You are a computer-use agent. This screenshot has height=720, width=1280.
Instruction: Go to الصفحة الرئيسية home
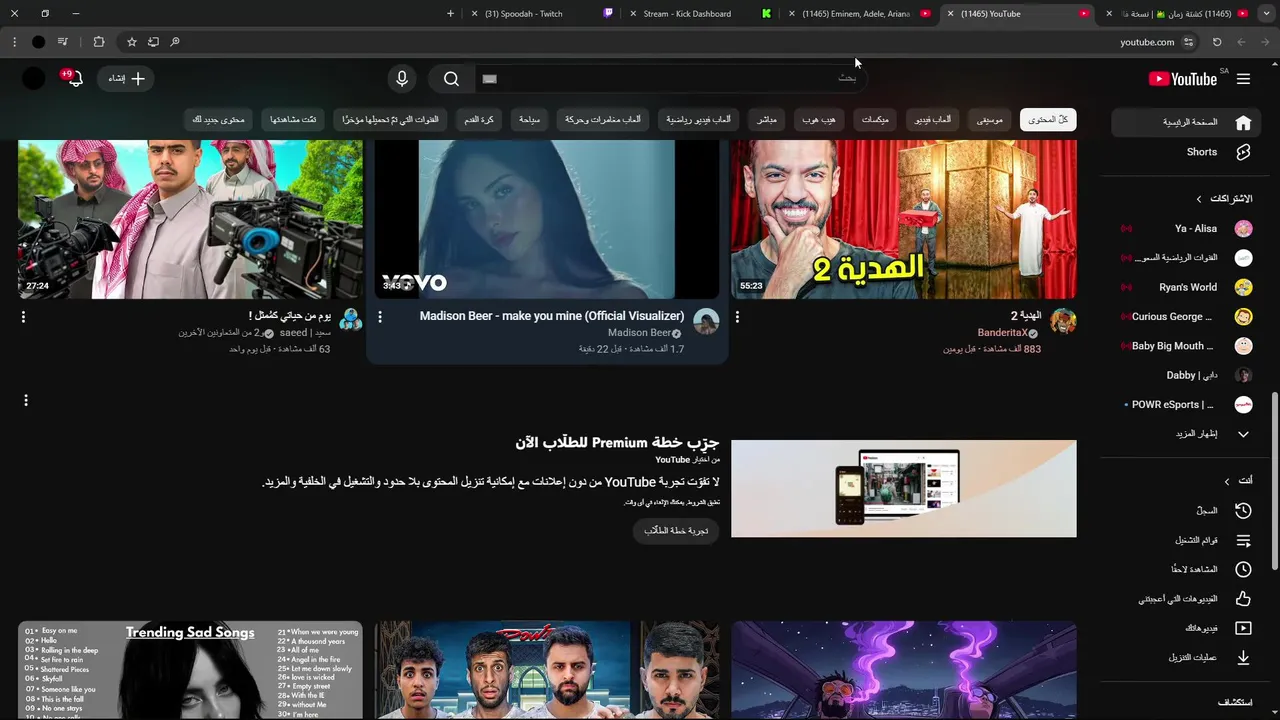[1186, 122]
